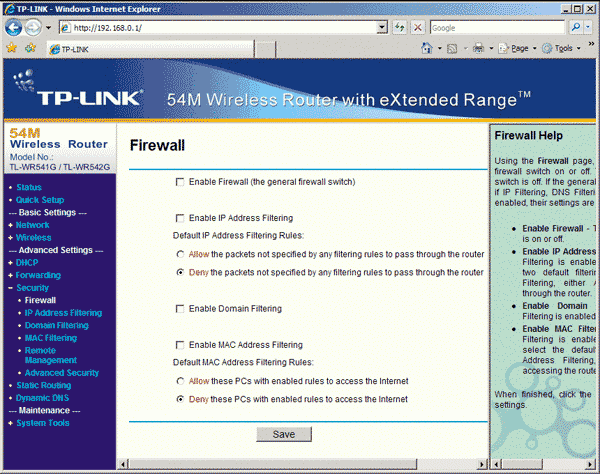The height and width of the screenshot is (474, 600).
Task: Click help pane scroll left arrow
Action: [496, 464]
